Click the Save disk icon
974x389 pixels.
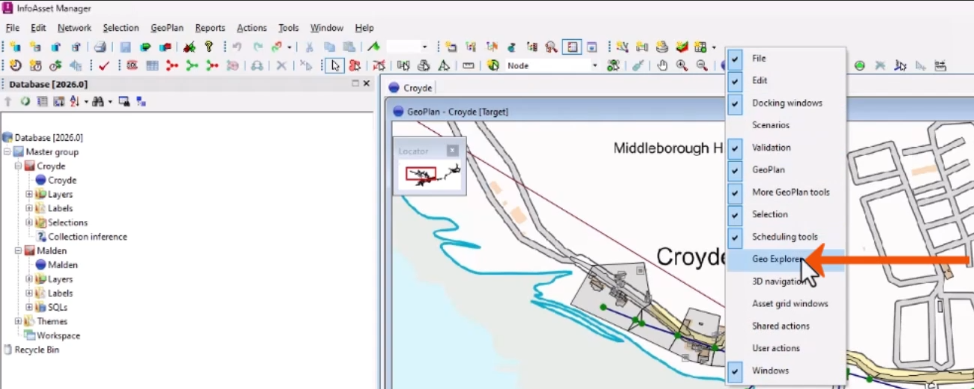pyautogui.click(x=125, y=47)
